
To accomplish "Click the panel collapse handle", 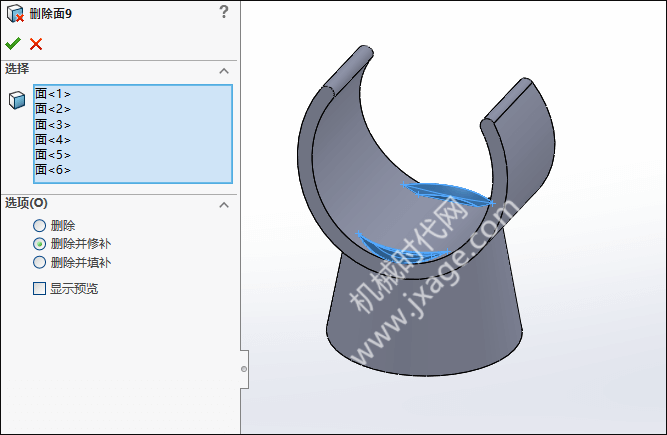I will tap(244, 369).
